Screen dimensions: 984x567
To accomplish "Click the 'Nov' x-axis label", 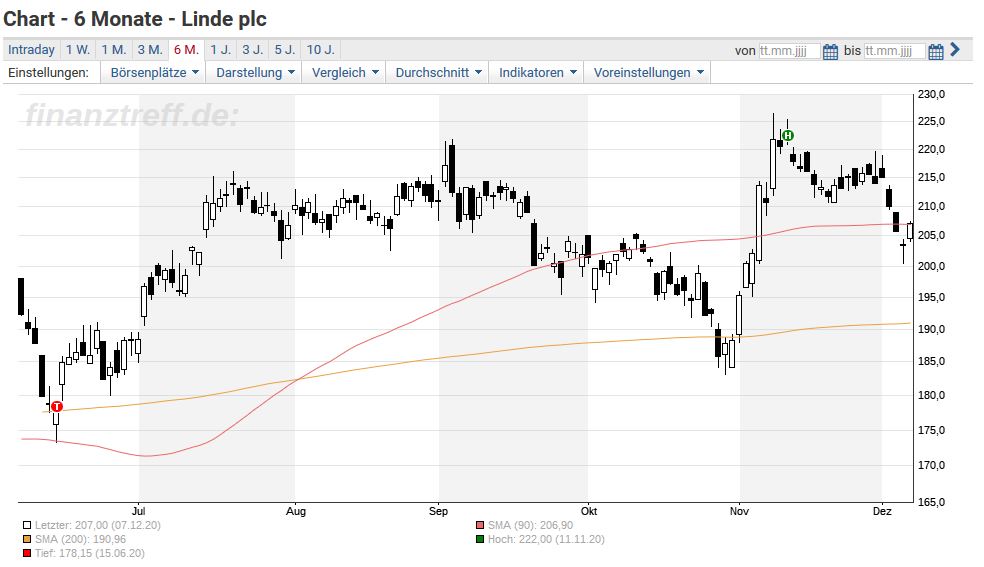I will pyautogui.click(x=739, y=511).
